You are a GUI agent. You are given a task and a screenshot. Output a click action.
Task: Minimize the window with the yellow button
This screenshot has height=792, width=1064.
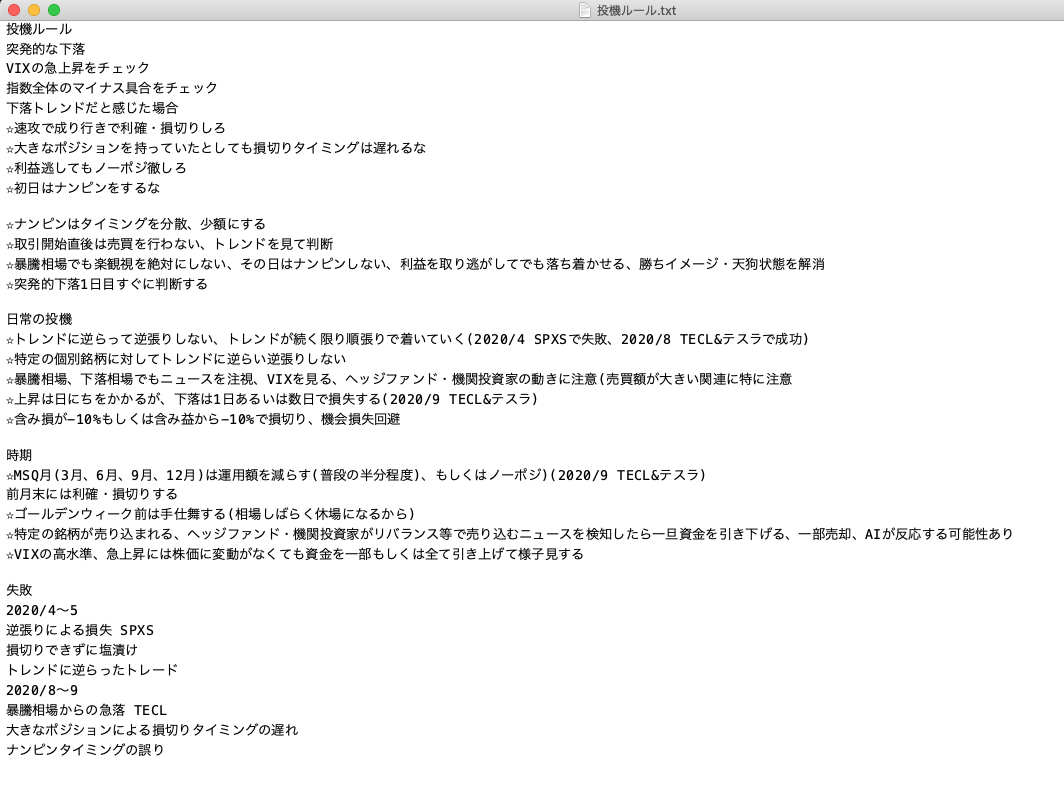34,10
